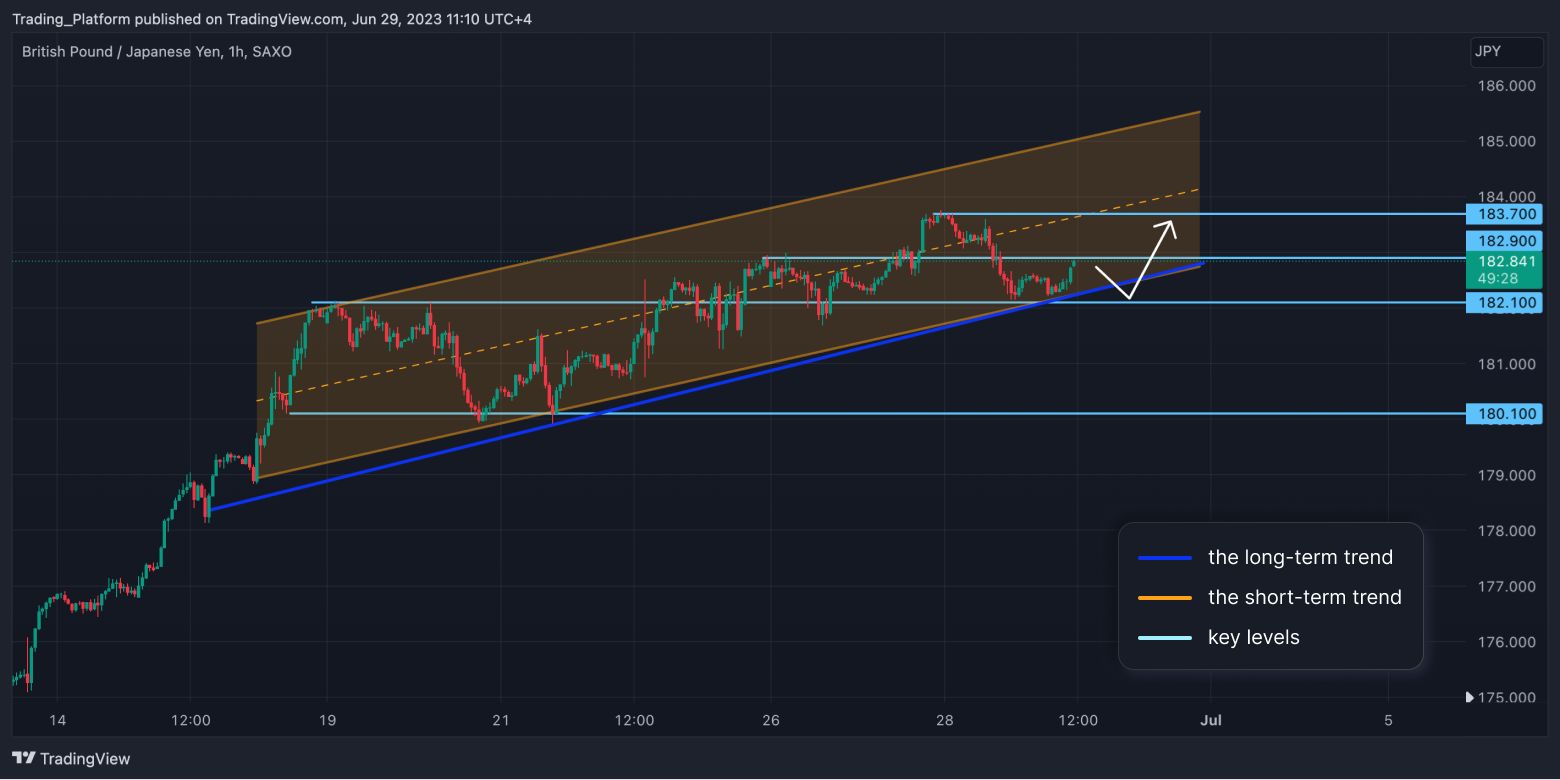Click the date label 5 on time axis
The height and width of the screenshot is (780, 1560).
[1388, 720]
